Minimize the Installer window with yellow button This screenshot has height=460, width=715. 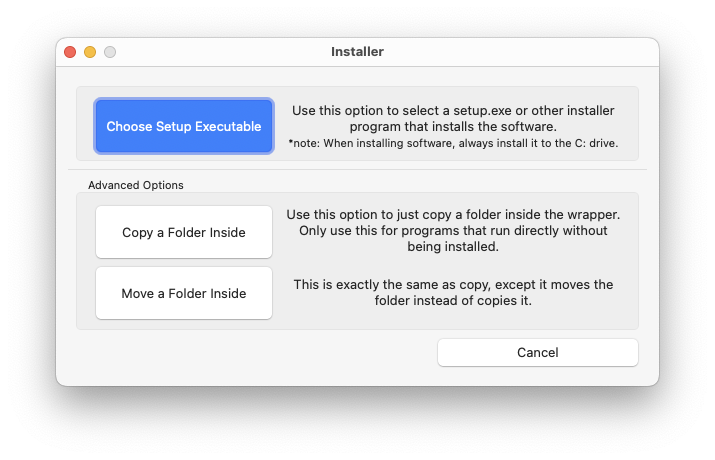(x=90, y=52)
